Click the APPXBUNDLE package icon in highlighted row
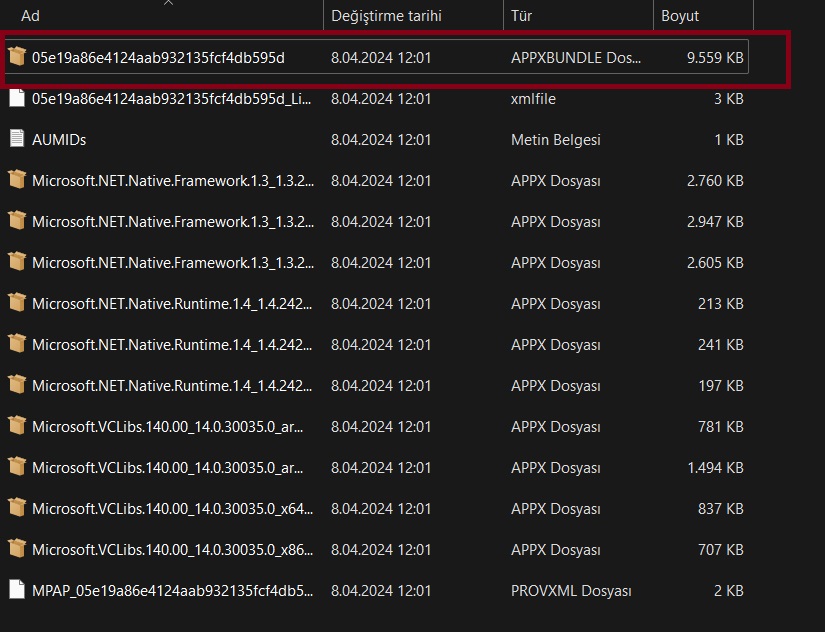Image resolution: width=825 pixels, height=632 pixels. click(x=16, y=58)
